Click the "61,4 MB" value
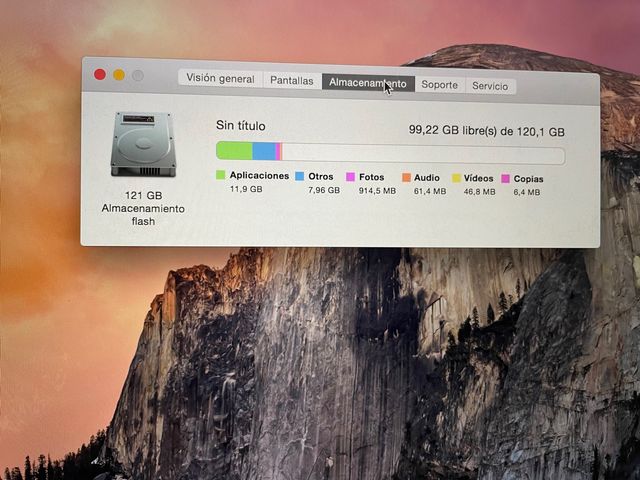 coord(430,191)
